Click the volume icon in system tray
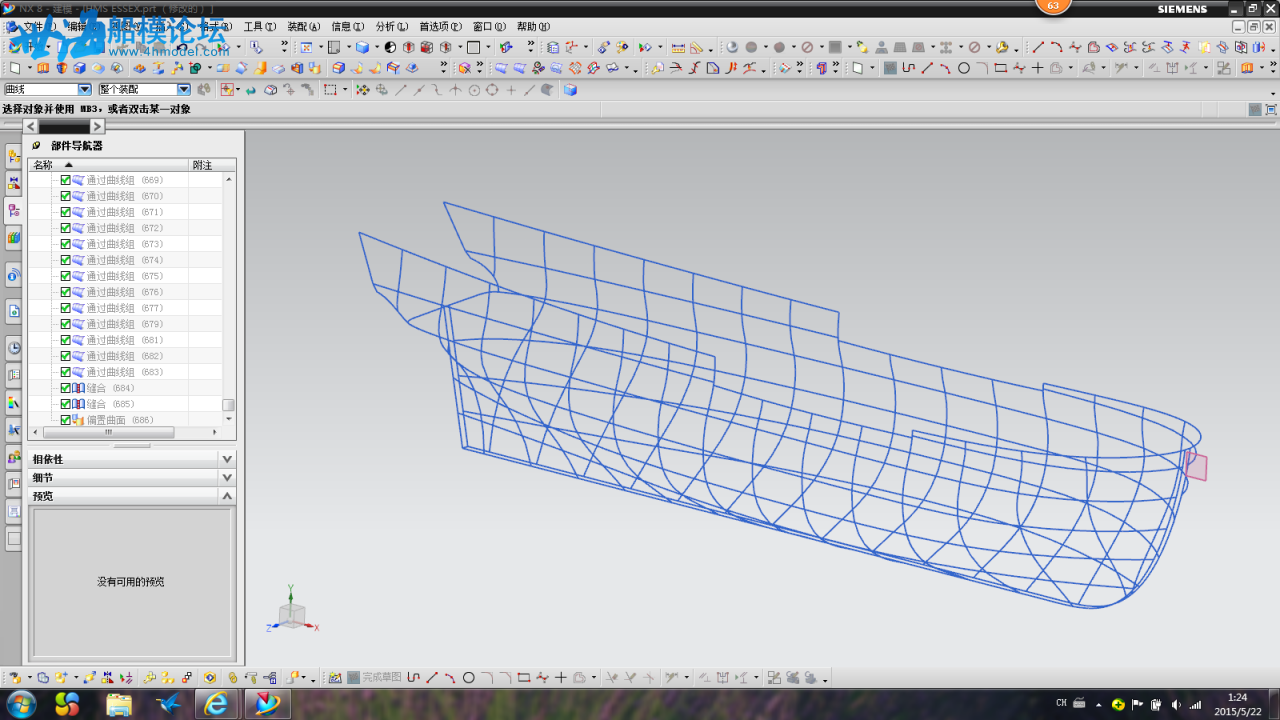 1175,704
